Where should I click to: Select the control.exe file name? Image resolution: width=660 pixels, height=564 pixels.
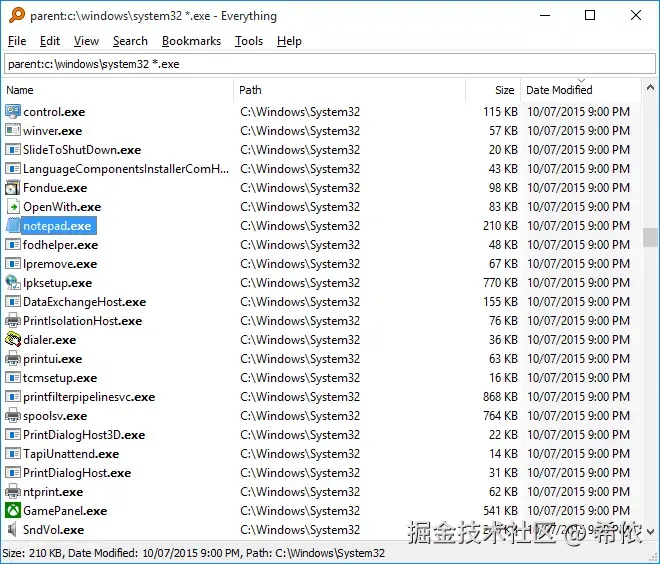pyautogui.click(x=54, y=112)
